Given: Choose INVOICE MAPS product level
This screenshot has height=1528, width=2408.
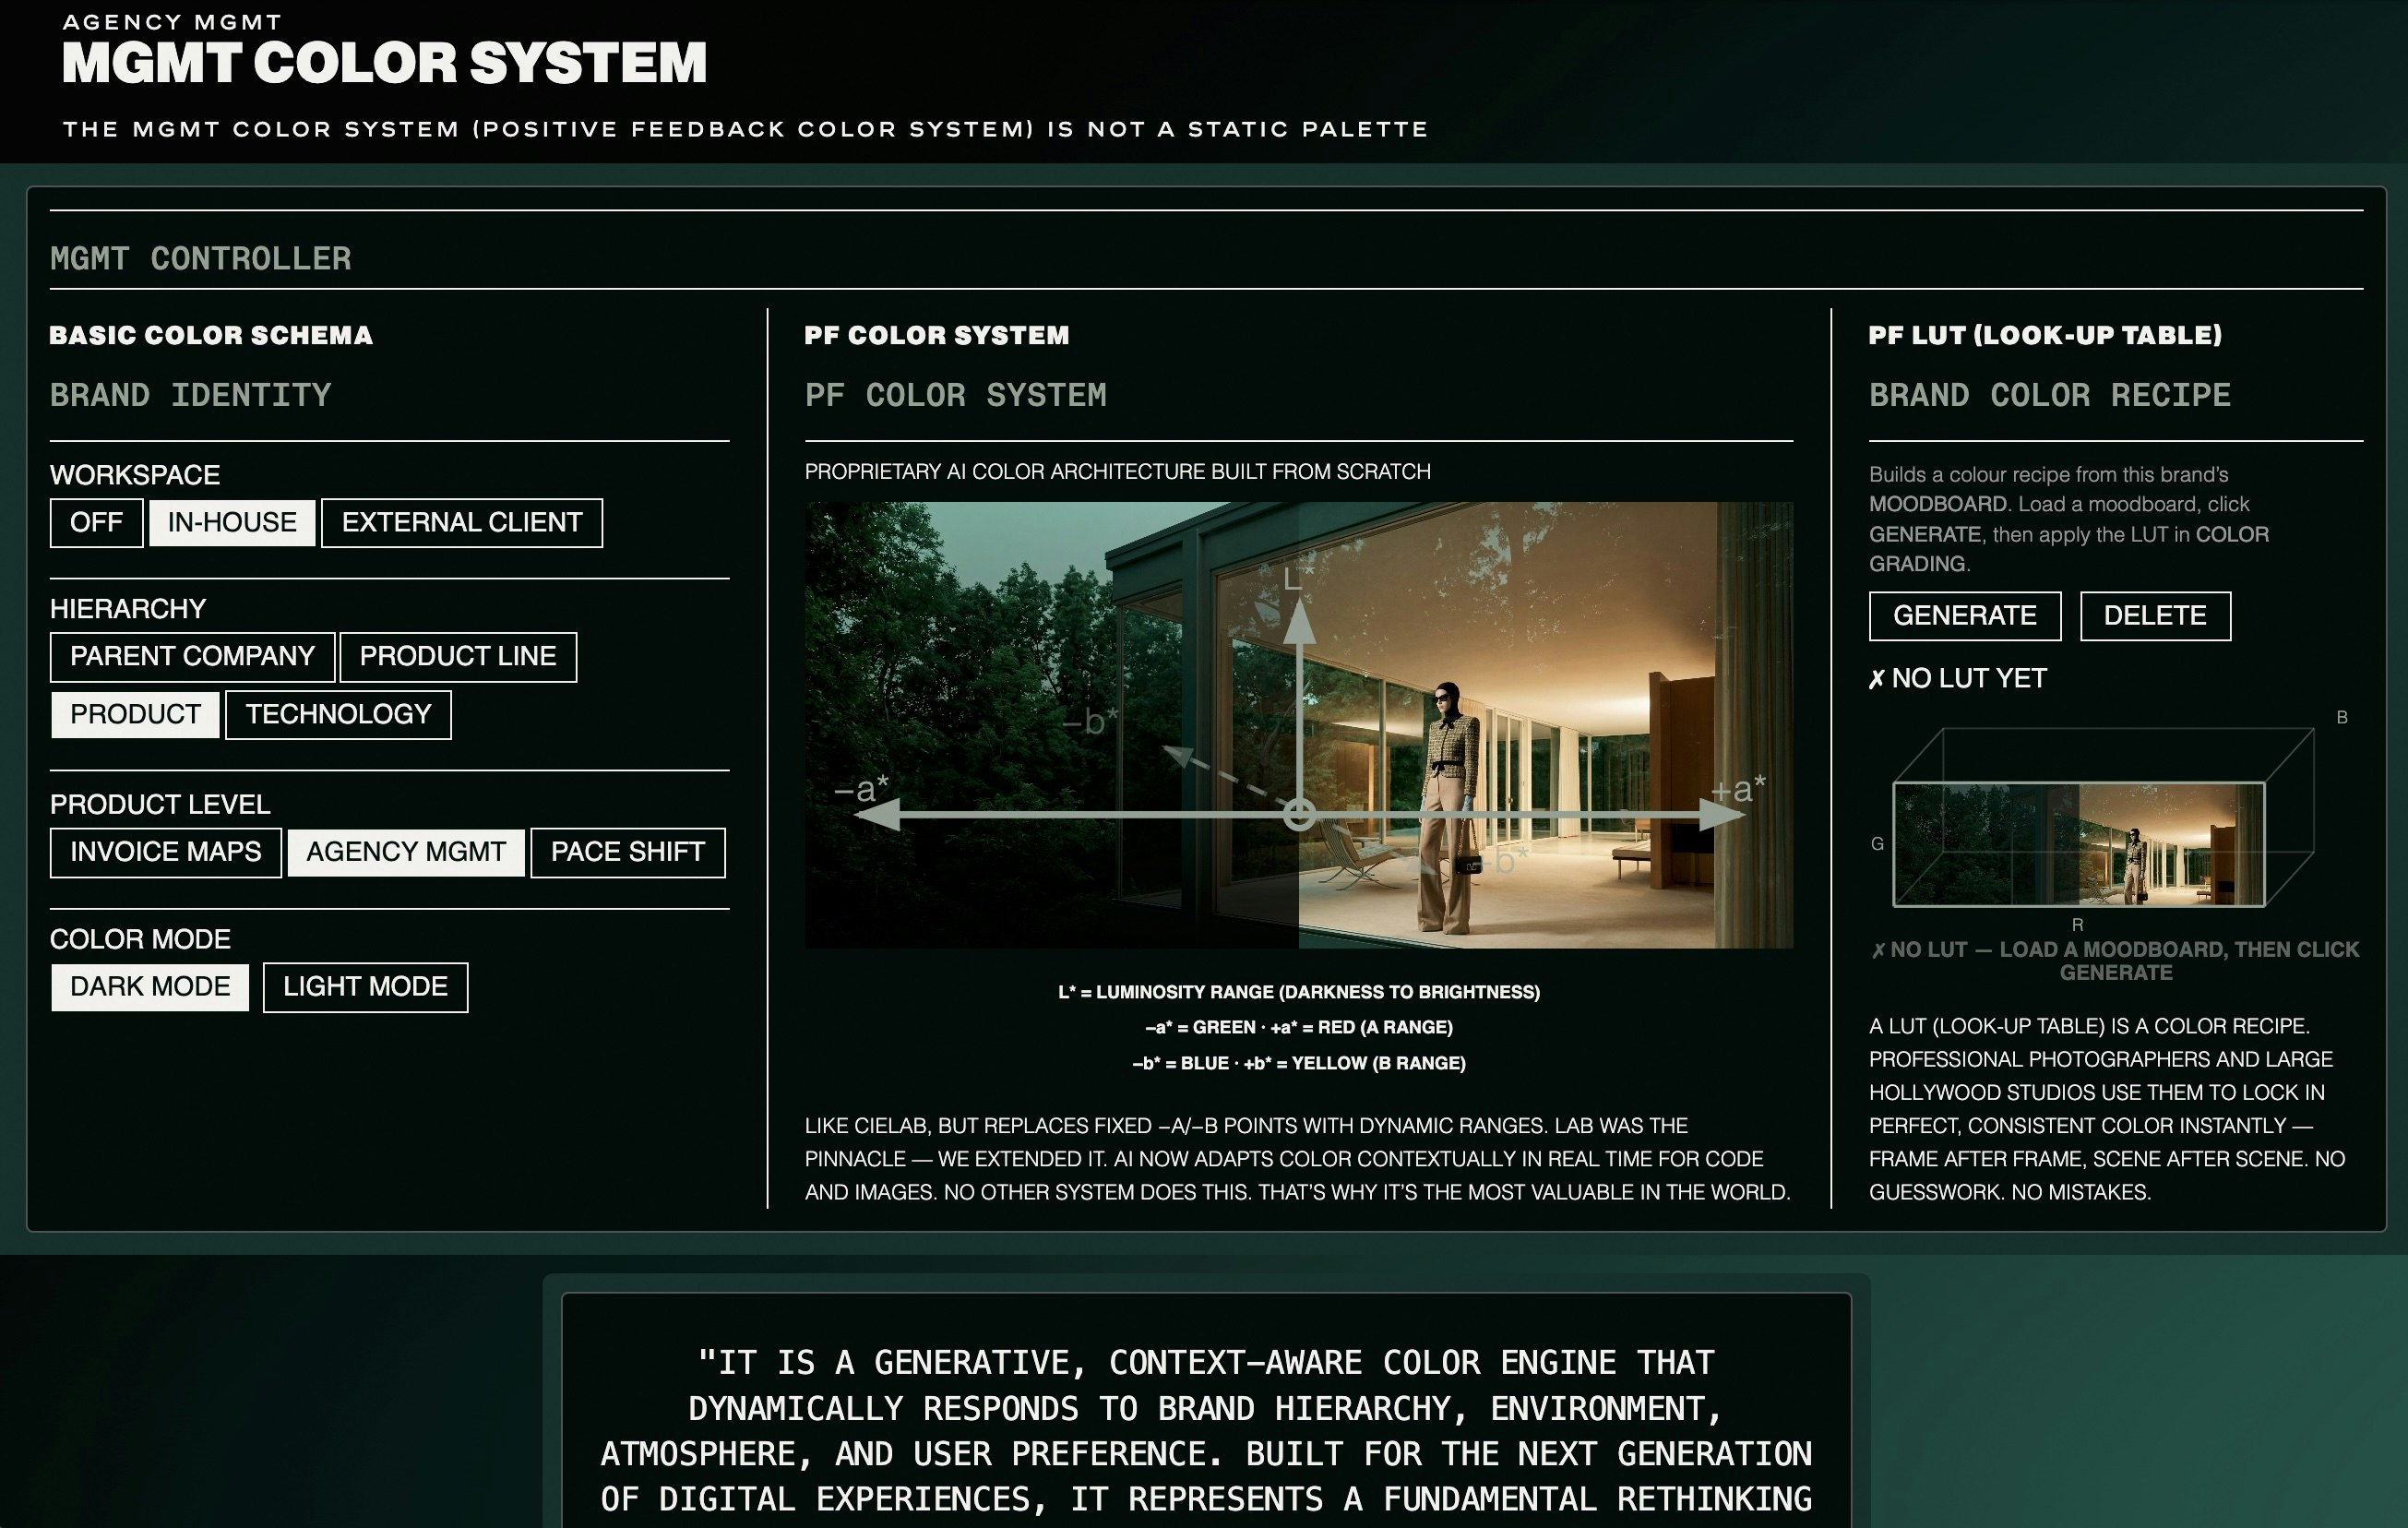Looking at the screenshot, I should [166, 853].
